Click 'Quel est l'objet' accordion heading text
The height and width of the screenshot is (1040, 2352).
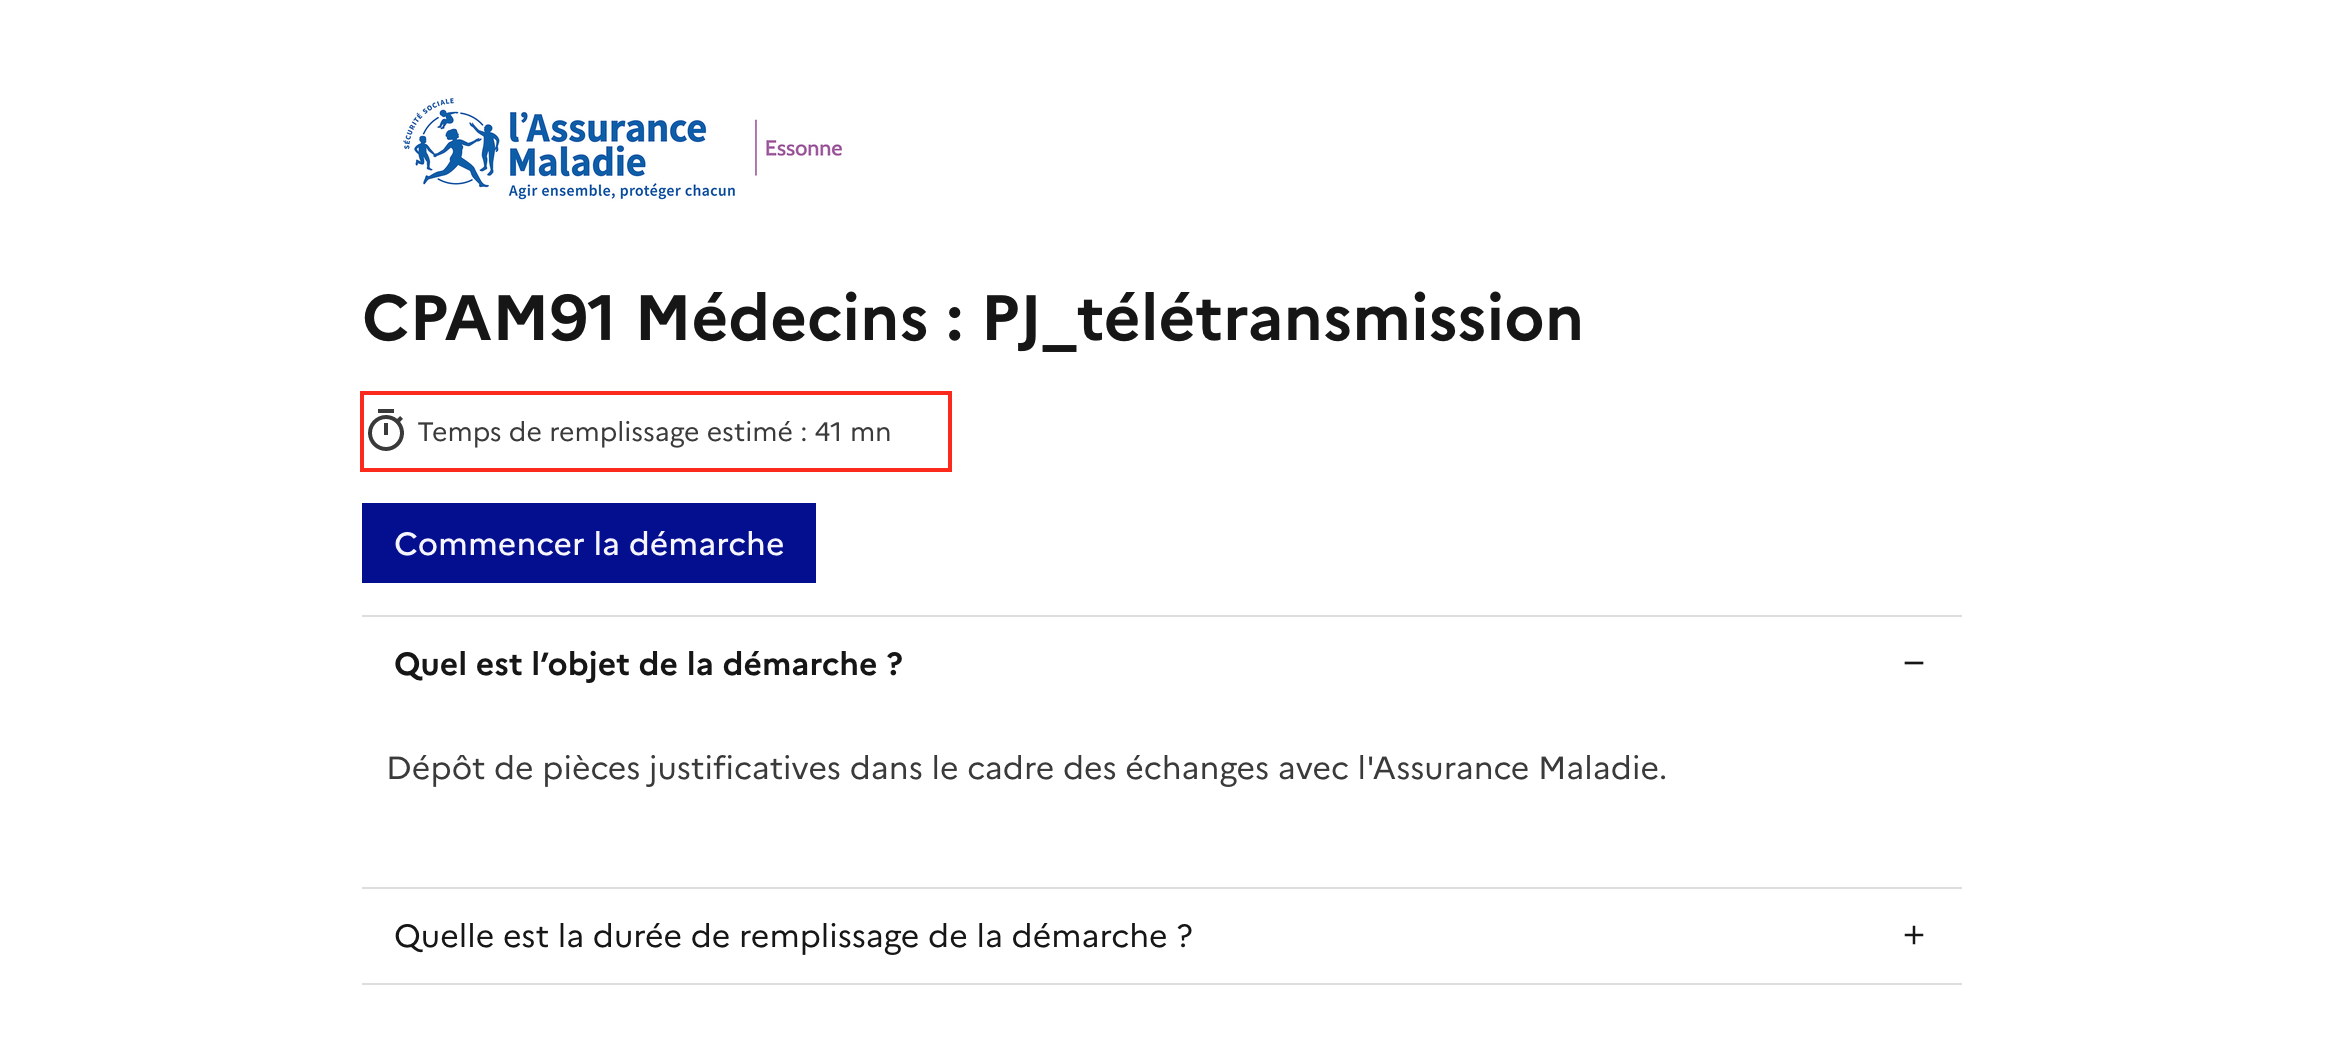pyautogui.click(x=648, y=664)
